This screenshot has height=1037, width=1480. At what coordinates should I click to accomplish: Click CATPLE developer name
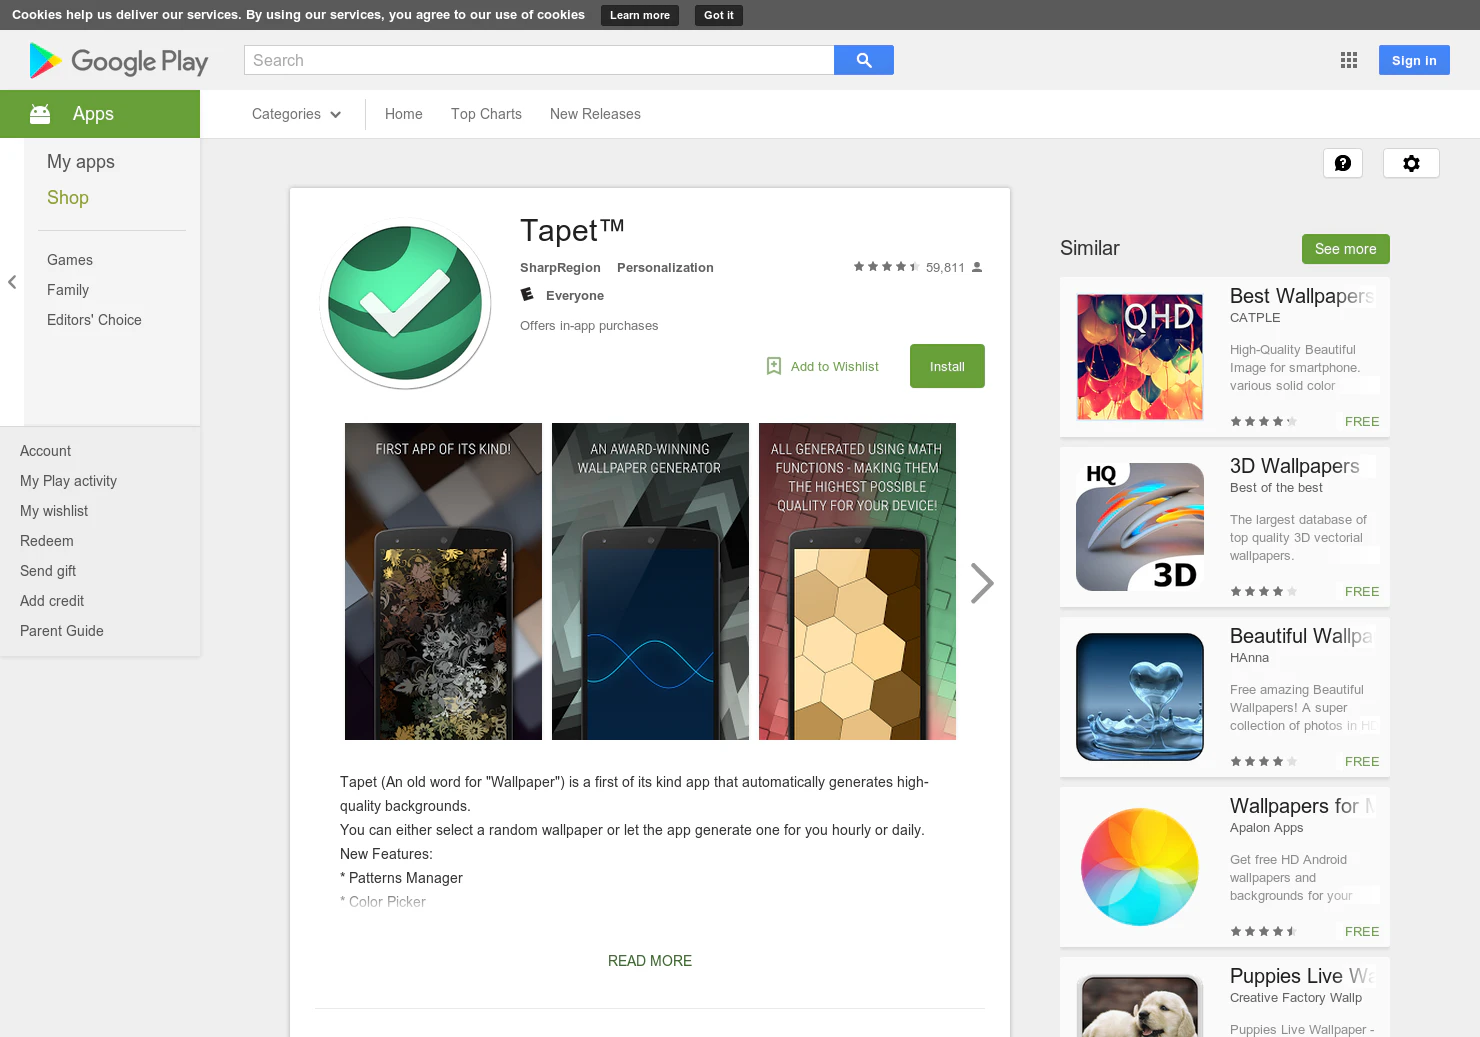click(x=1255, y=318)
